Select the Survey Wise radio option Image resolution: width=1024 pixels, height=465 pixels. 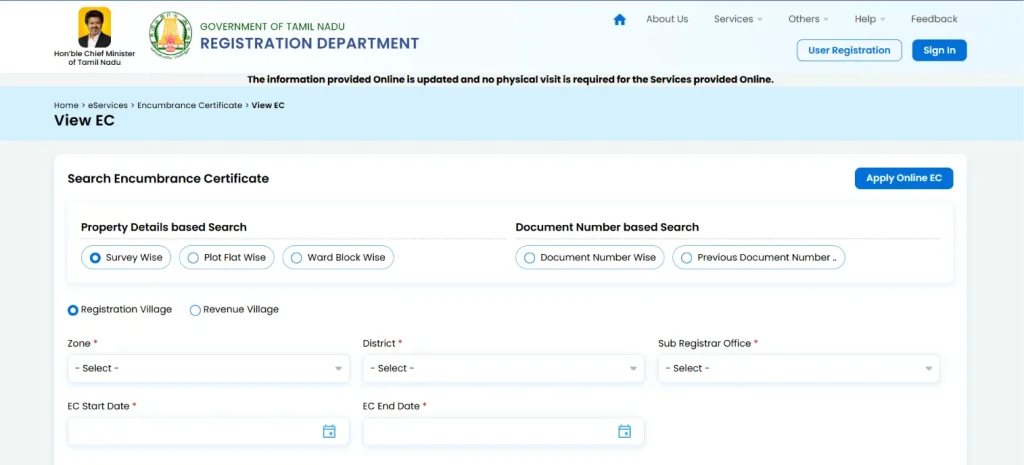click(126, 257)
